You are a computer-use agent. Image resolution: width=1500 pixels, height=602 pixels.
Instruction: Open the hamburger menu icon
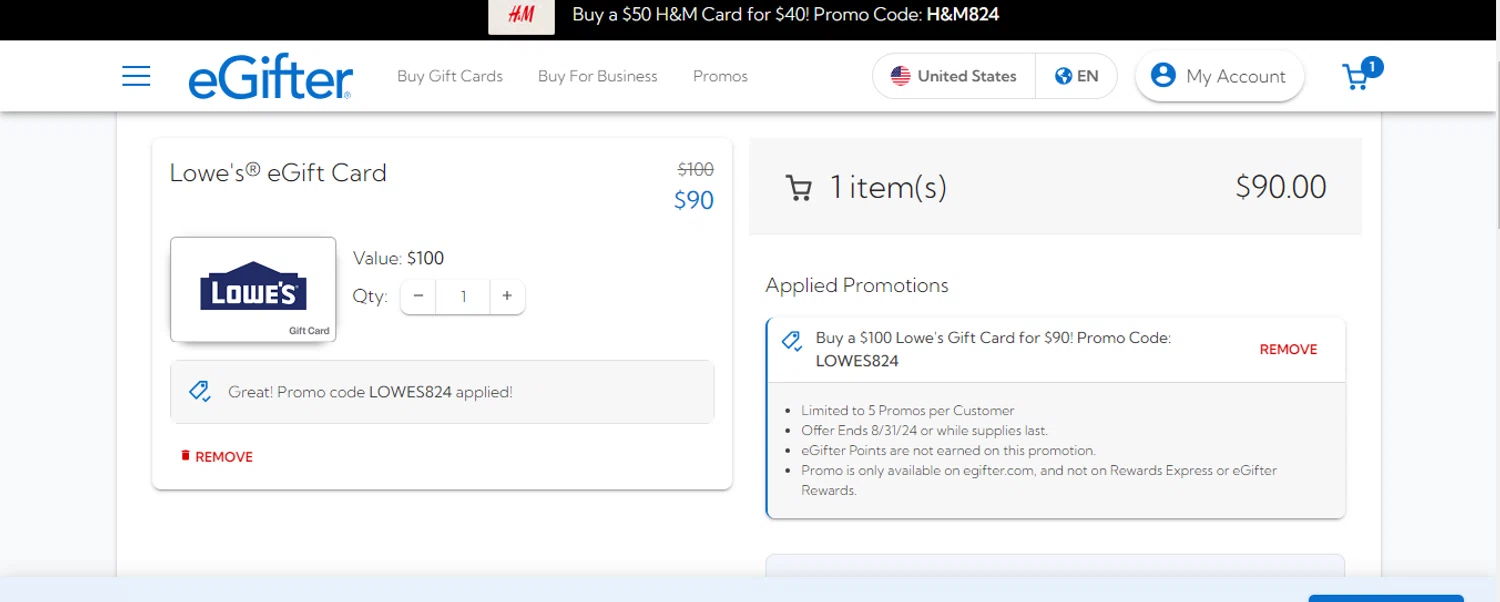(136, 76)
